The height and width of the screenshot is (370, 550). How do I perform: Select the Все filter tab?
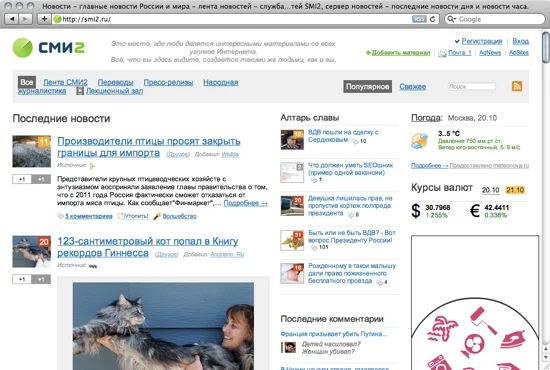click(x=27, y=82)
